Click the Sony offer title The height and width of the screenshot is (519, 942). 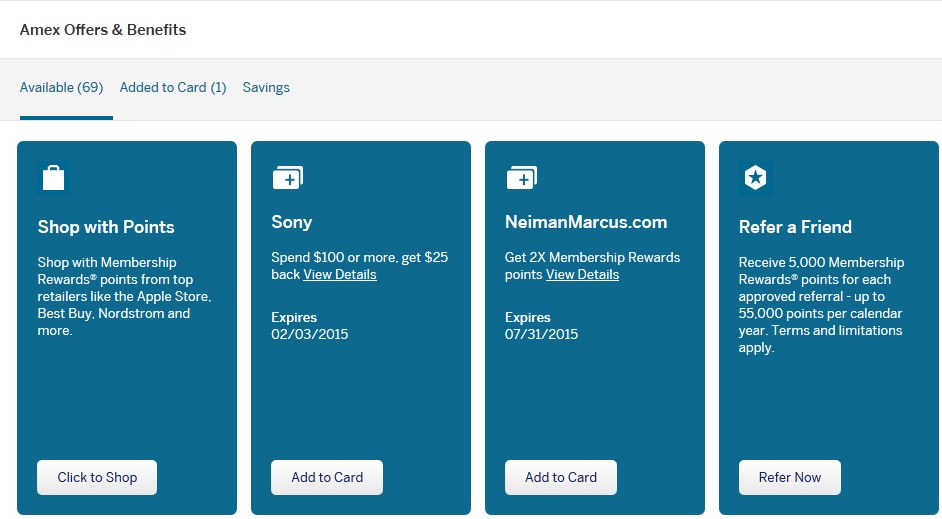coord(292,222)
